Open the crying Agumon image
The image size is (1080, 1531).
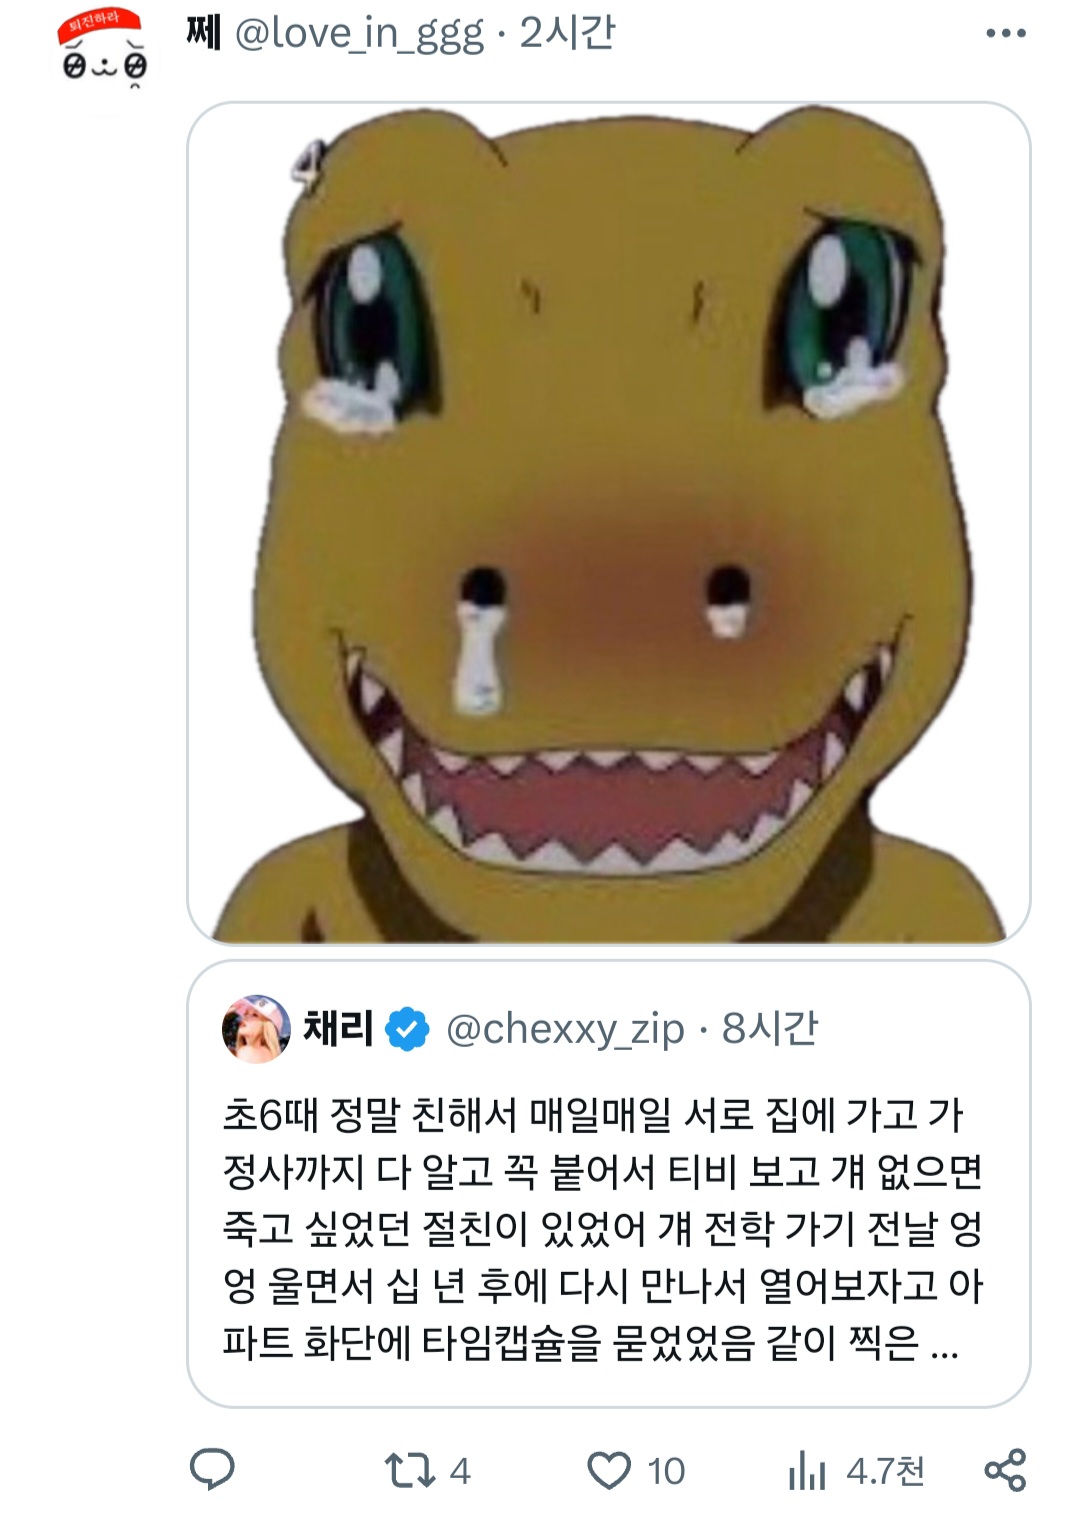(x=608, y=522)
